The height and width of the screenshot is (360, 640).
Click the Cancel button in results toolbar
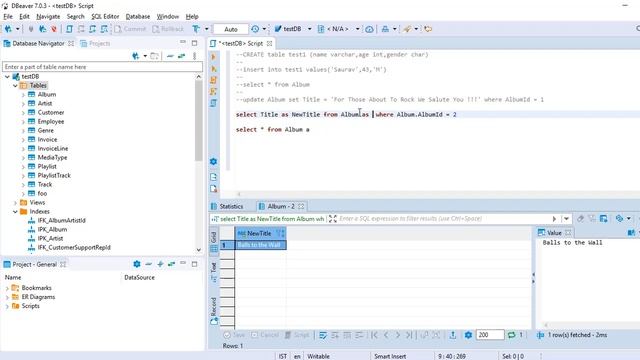tap(265, 335)
